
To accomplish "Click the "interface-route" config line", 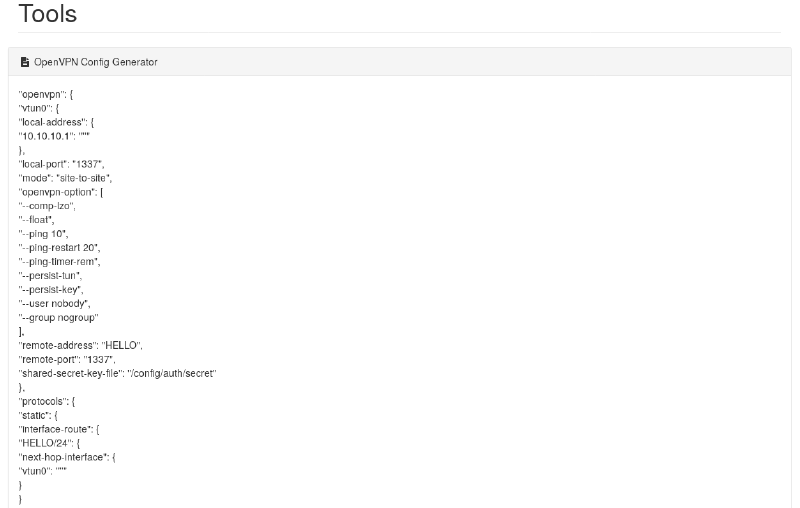I will click(x=59, y=429).
